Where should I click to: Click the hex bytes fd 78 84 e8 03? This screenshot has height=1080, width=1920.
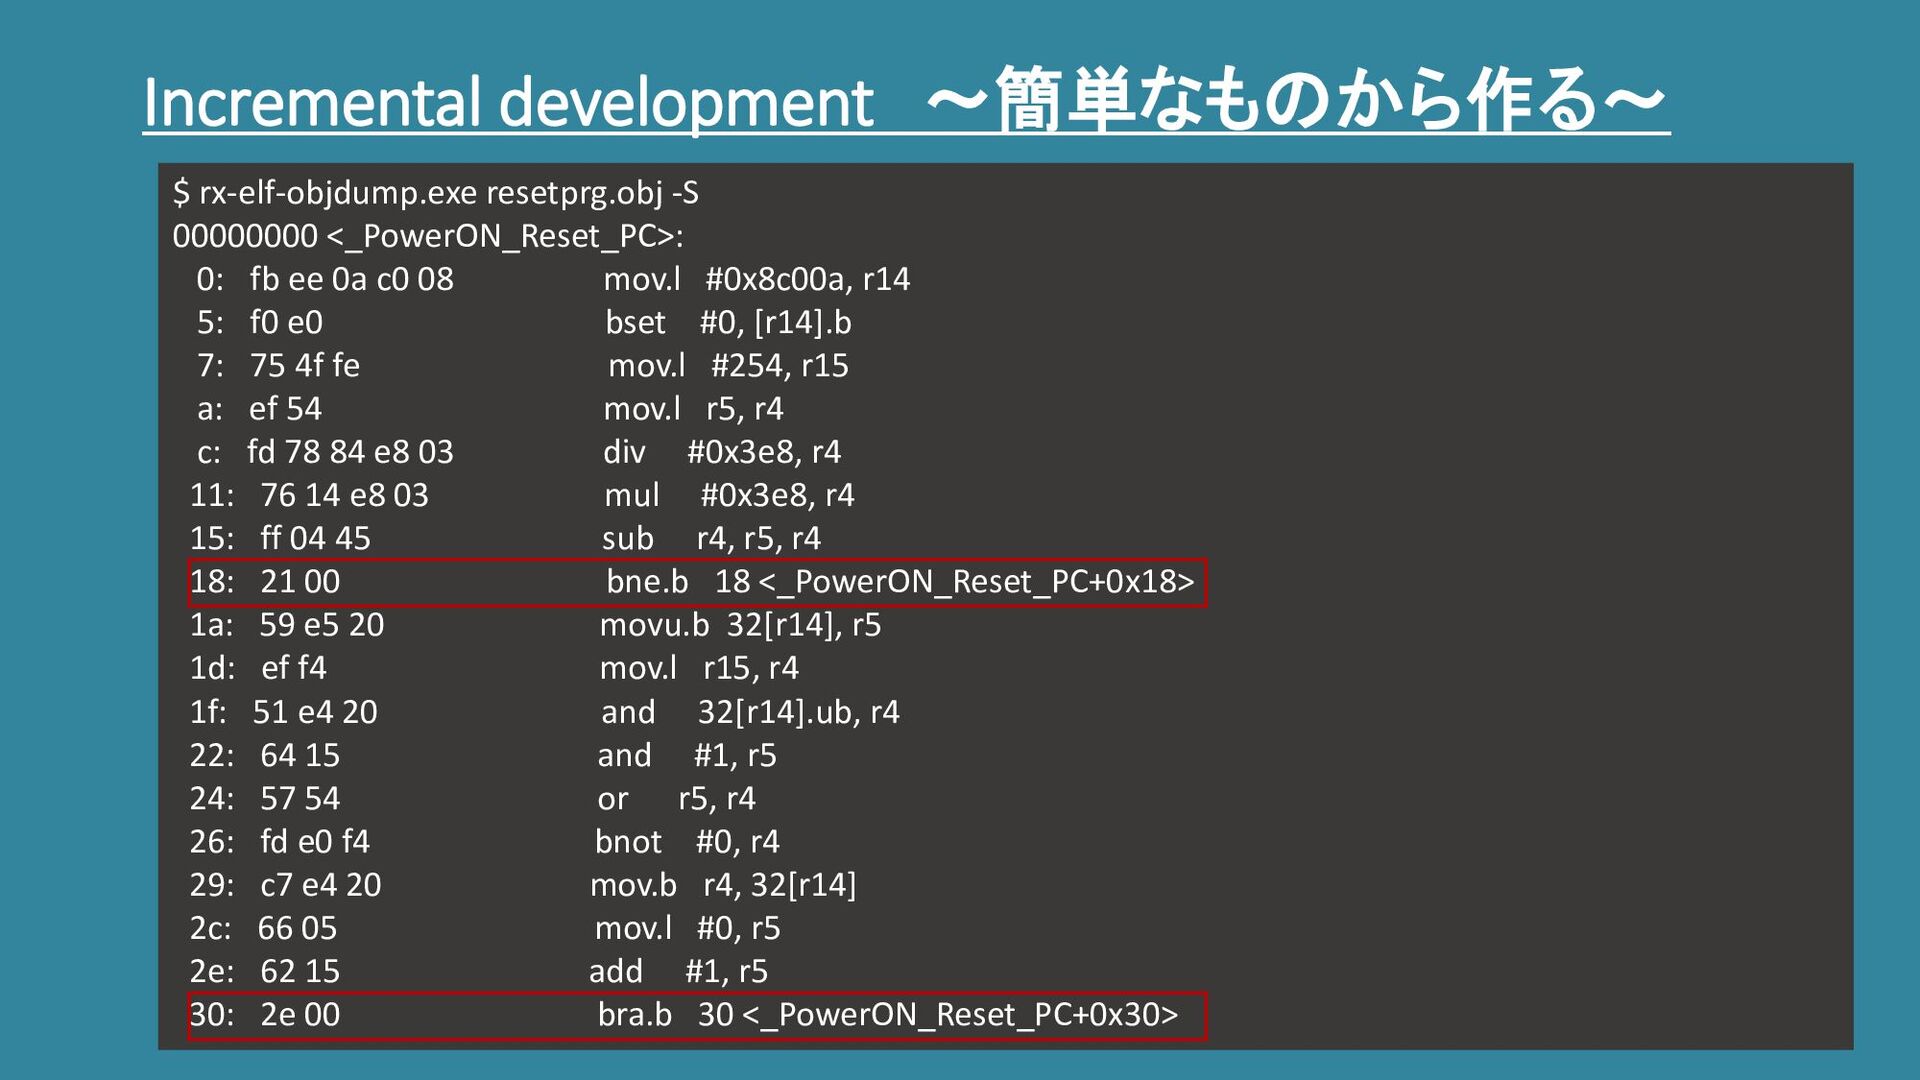pyautogui.click(x=350, y=452)
